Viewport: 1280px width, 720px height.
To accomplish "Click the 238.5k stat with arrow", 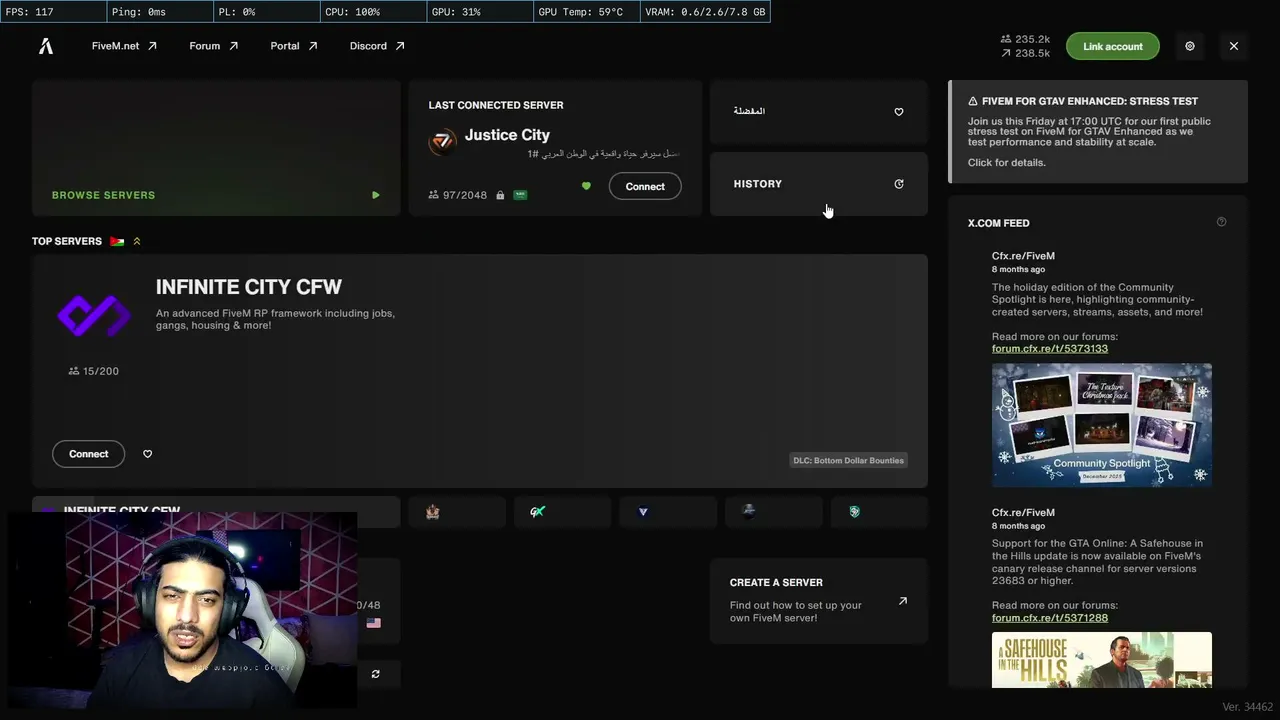I will pyautogui.click(x=1025, y=53).
